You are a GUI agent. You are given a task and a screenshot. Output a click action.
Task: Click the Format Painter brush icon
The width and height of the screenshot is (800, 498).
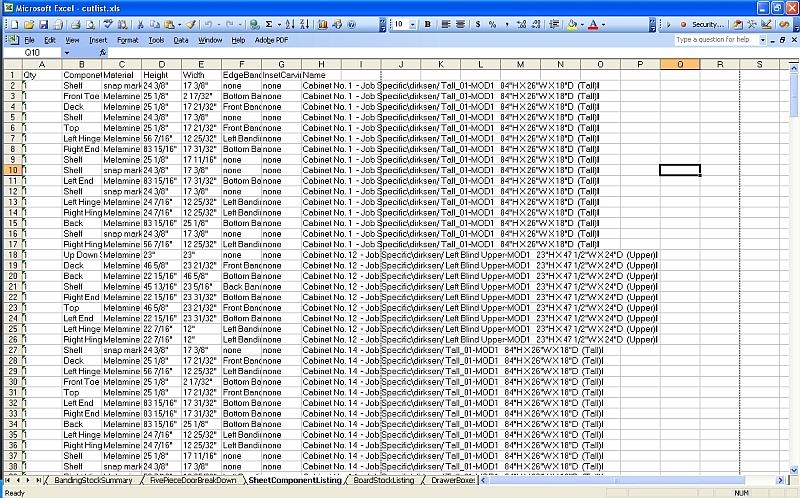(190, 24)
